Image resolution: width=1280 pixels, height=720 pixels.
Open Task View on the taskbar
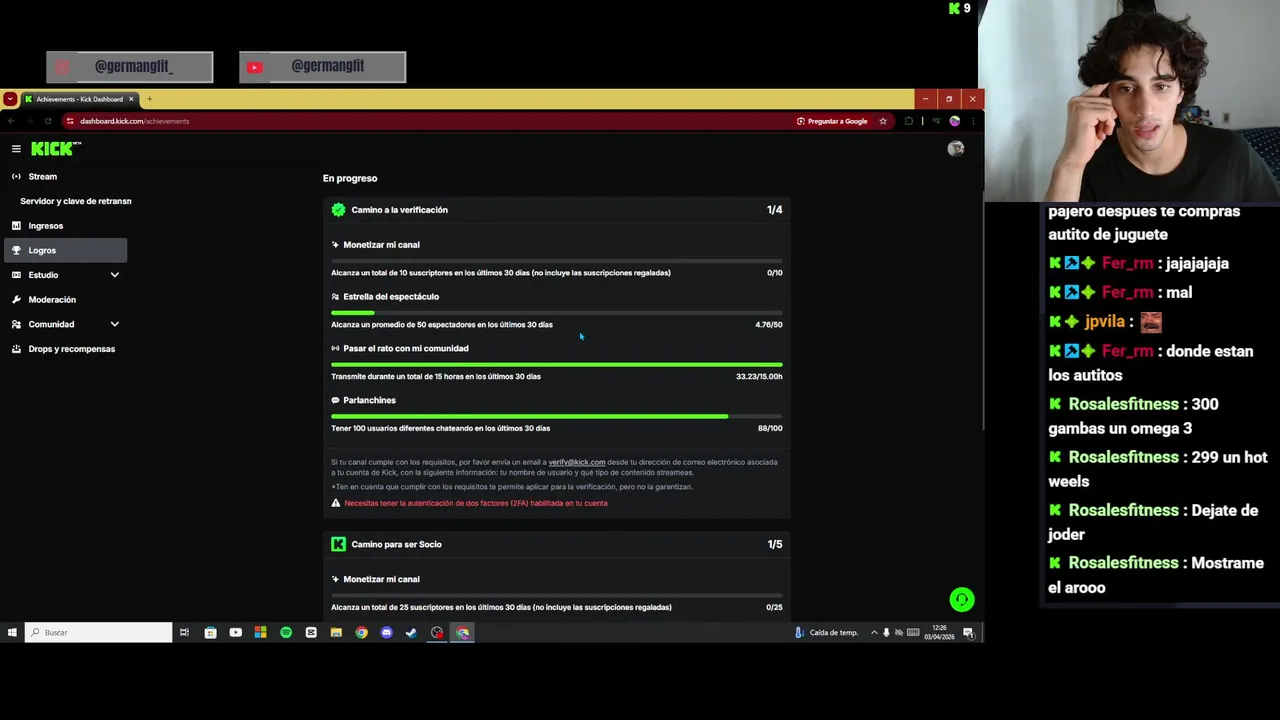tap(184, 632)
